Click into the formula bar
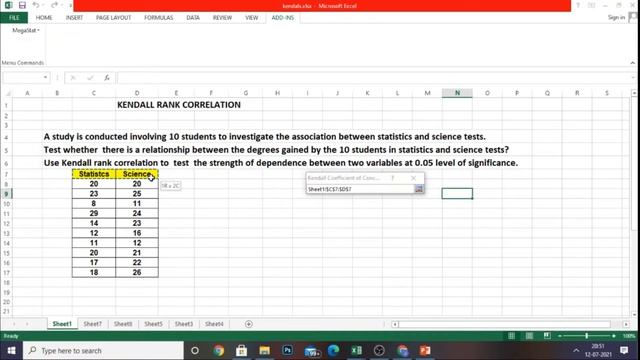Image resolution: width=640 pixels, height=360 pixels. coord(373,78)
